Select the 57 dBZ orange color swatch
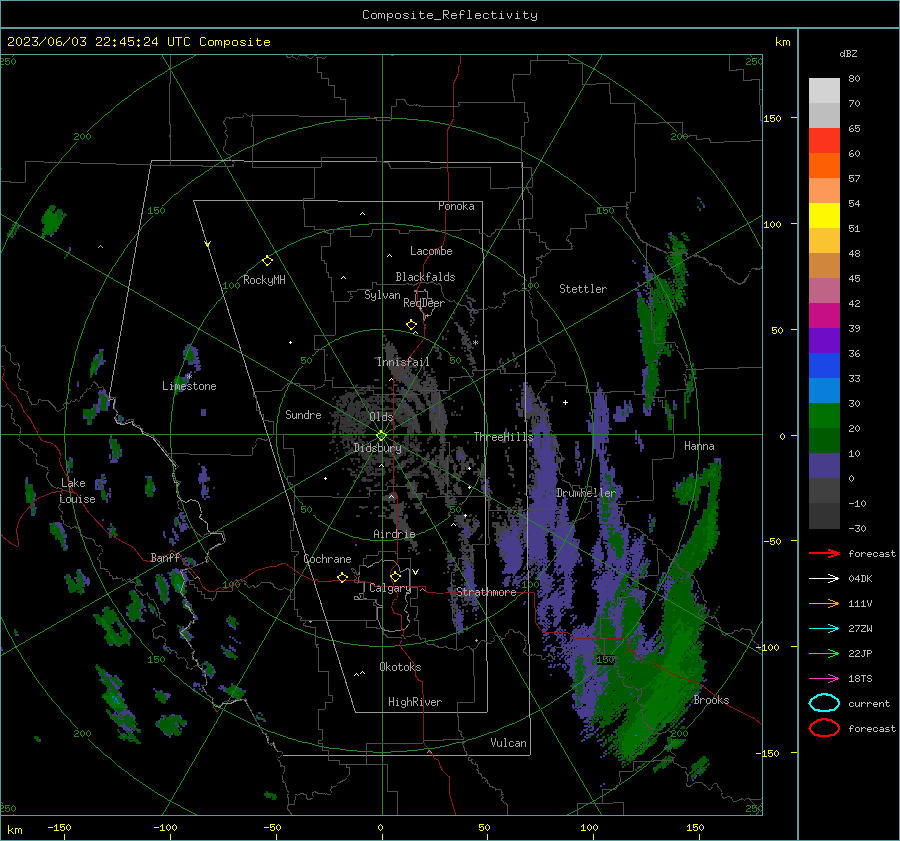 (824, 165)
